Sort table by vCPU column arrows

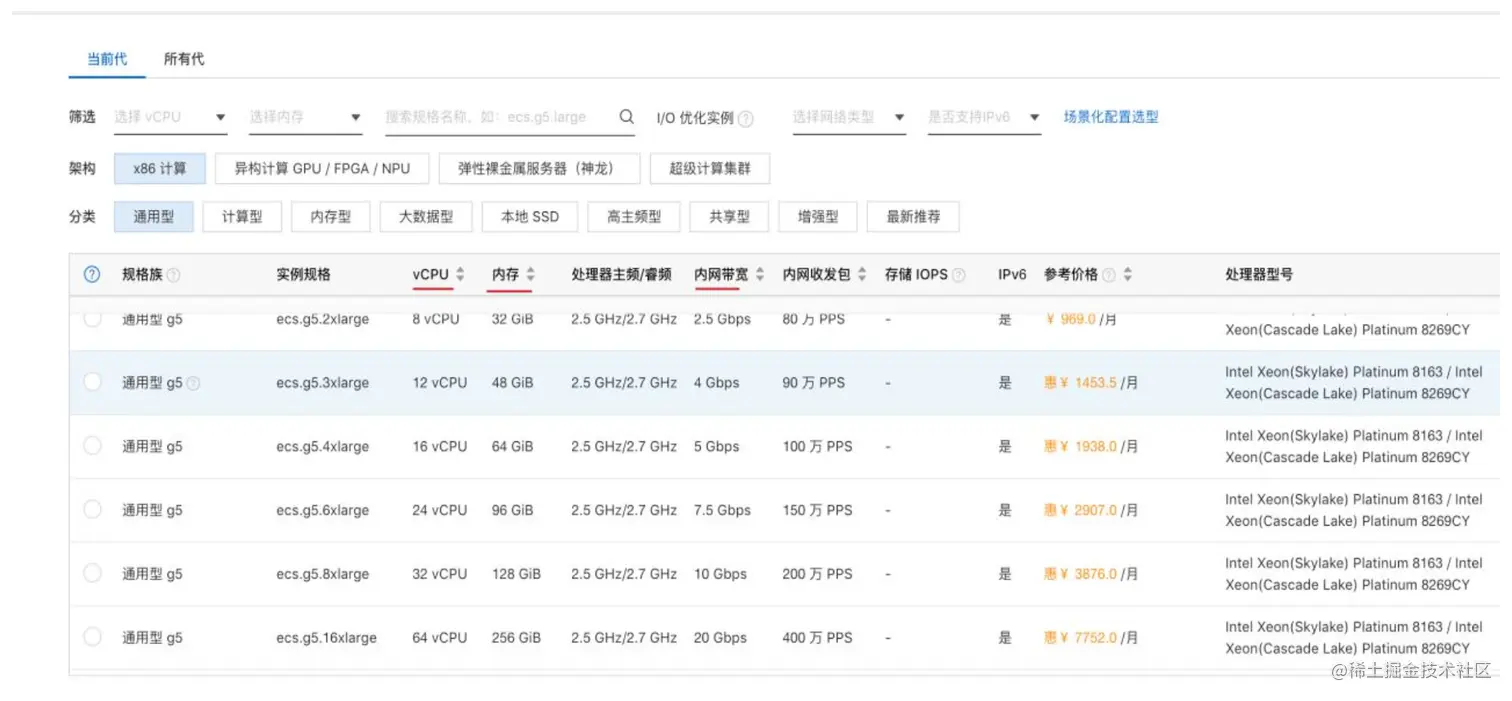click(x=460, y=274)
